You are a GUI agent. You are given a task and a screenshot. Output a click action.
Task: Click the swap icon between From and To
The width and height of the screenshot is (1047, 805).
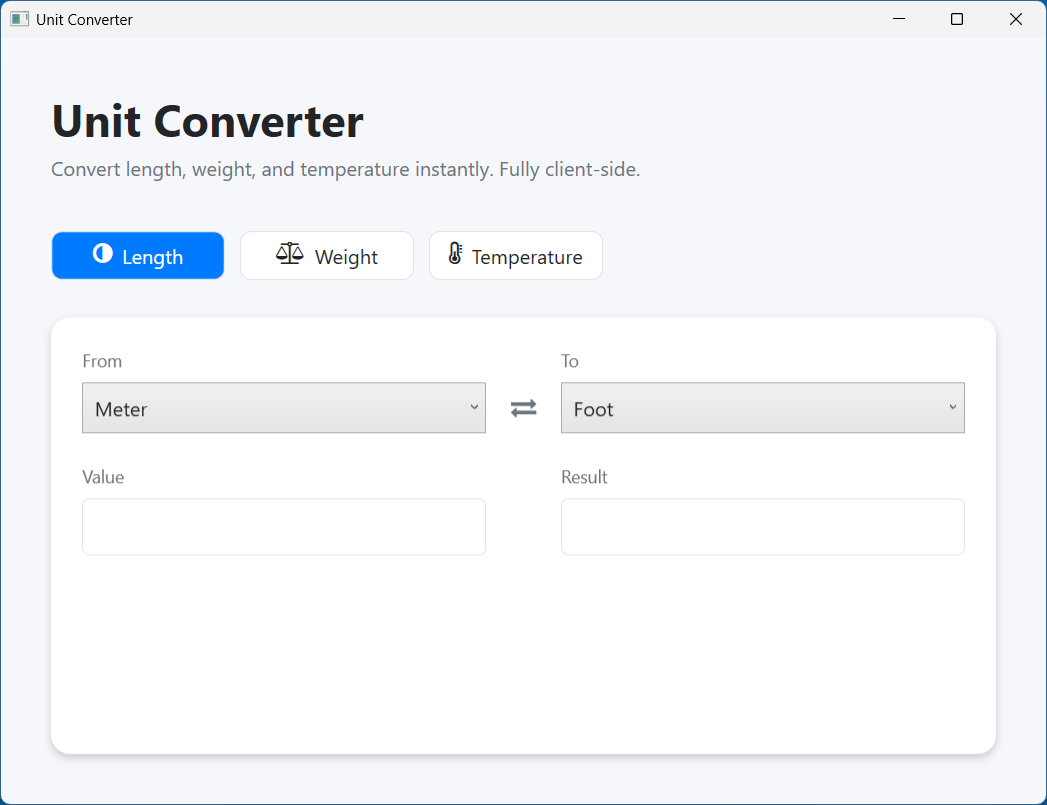coord(523,407)
